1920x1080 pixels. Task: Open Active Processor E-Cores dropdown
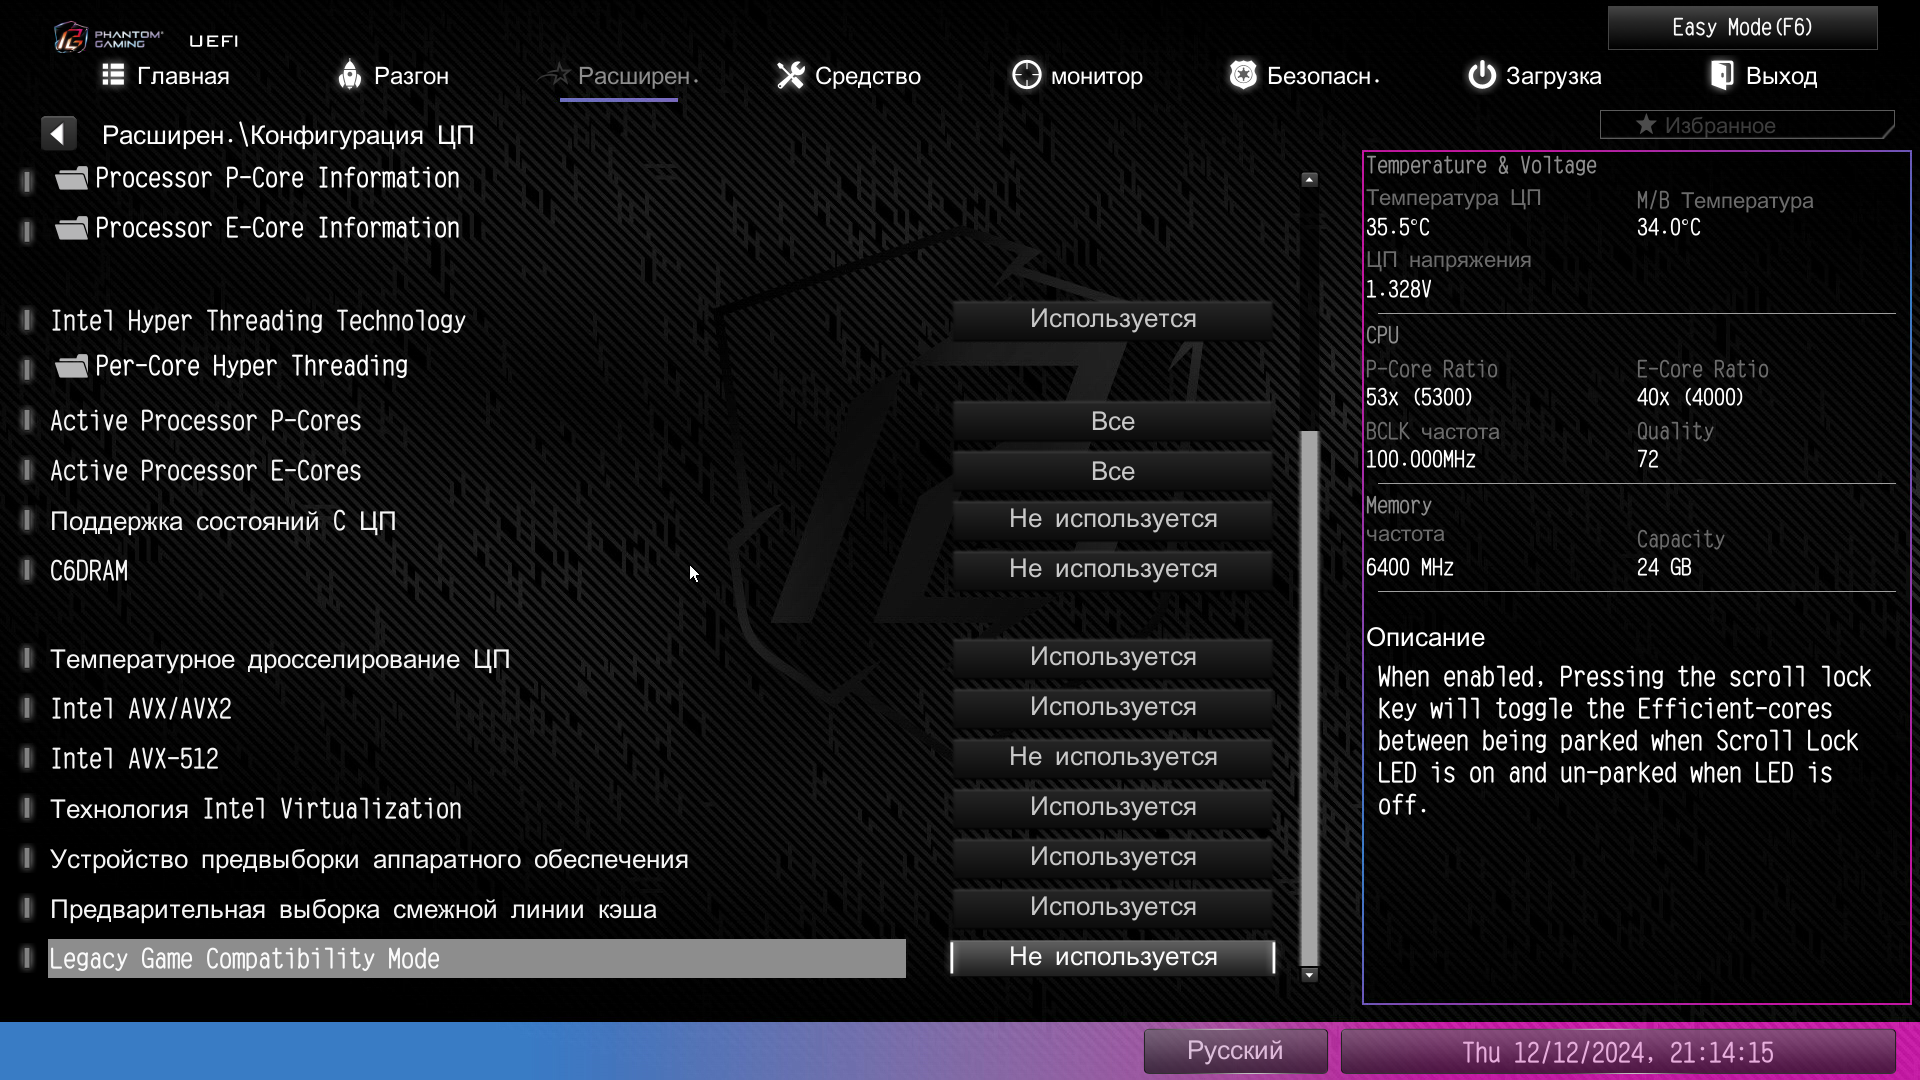pos(1112,471)
